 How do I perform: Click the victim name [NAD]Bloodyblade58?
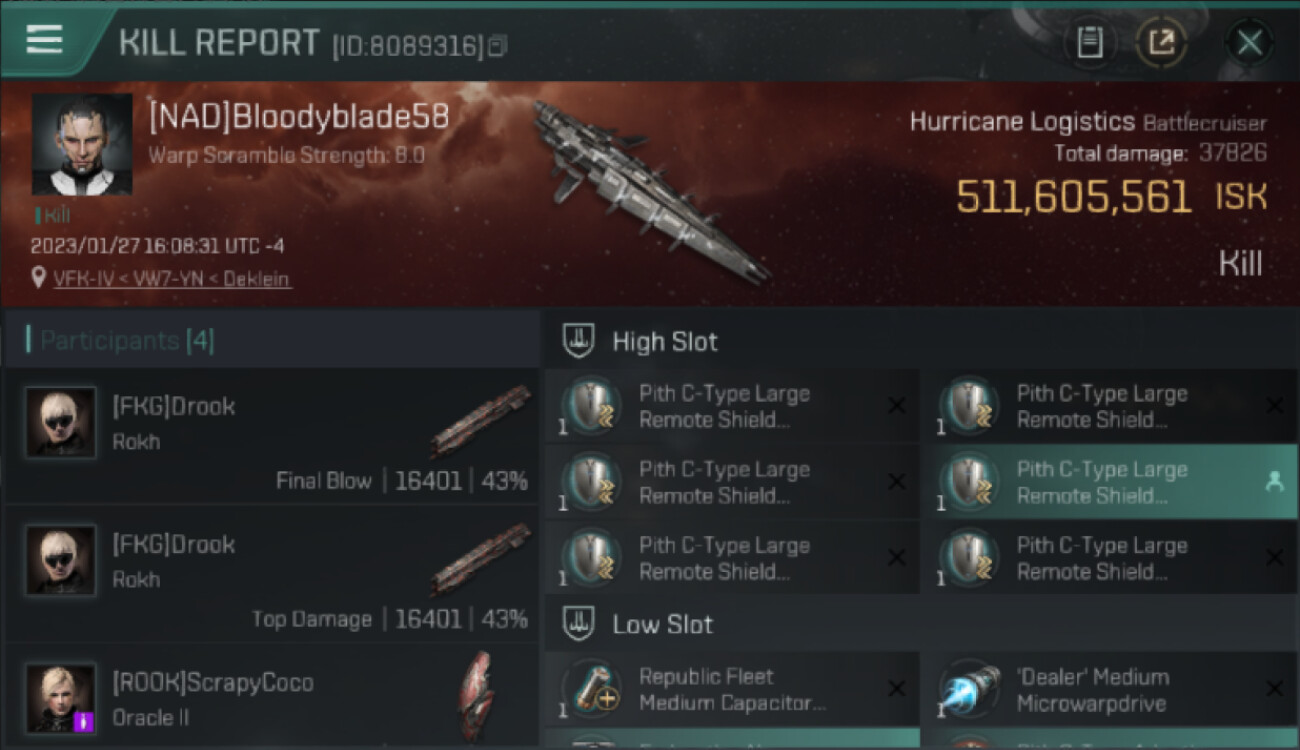(x=299, y=116)
